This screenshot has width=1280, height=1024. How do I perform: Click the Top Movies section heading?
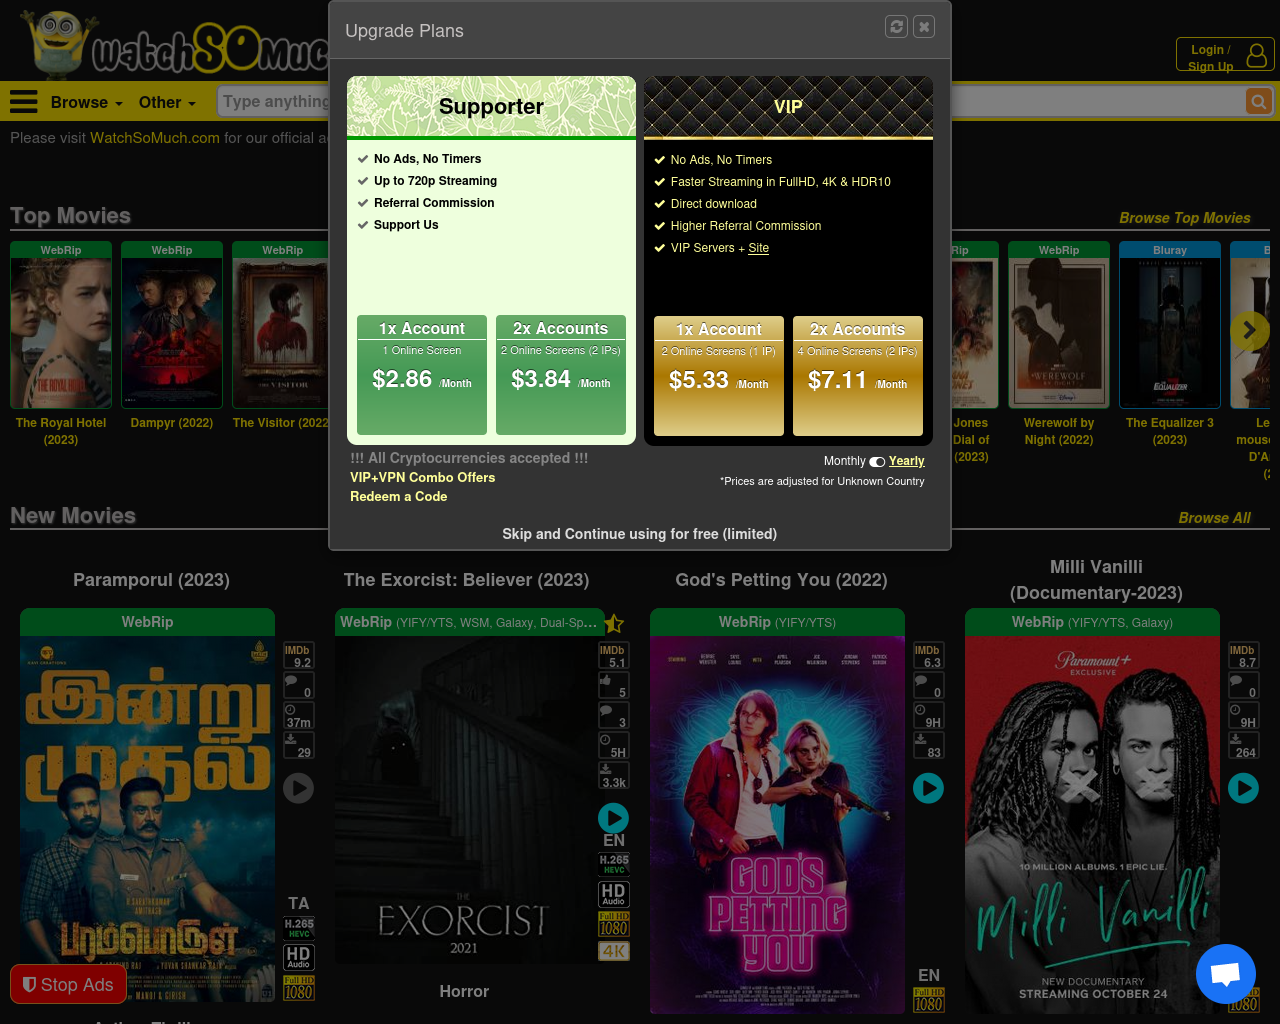(x=70, y=216)
